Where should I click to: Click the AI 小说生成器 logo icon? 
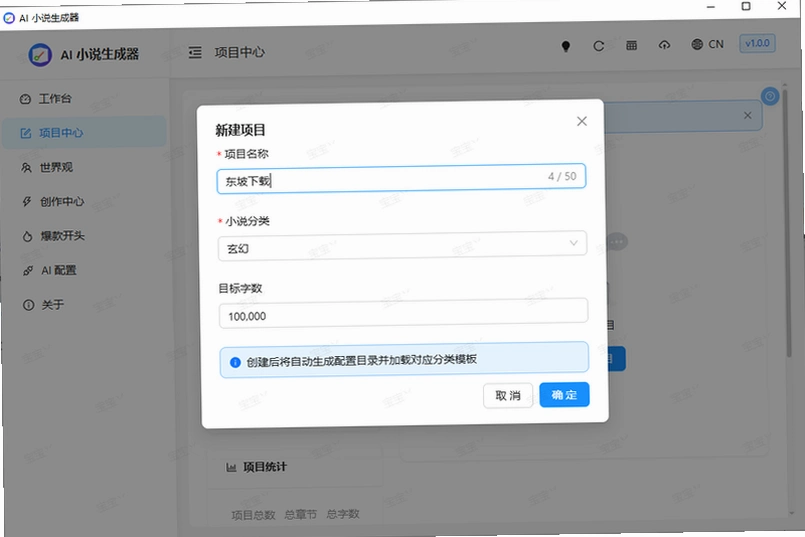tap(40, 54)
